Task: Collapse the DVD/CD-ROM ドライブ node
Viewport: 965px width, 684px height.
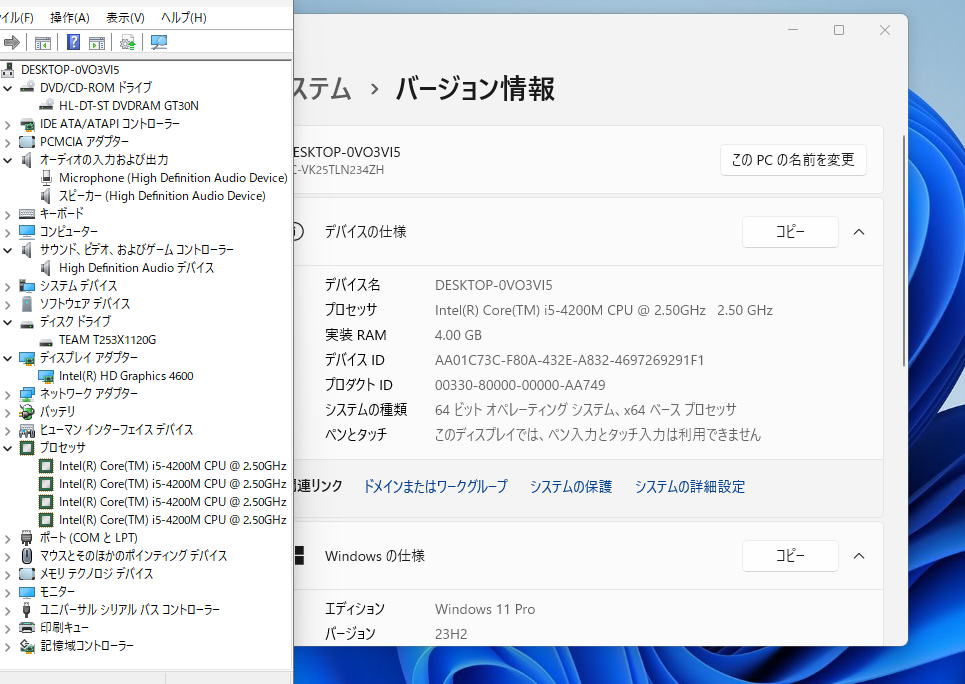Action: (x=7, y=88)
